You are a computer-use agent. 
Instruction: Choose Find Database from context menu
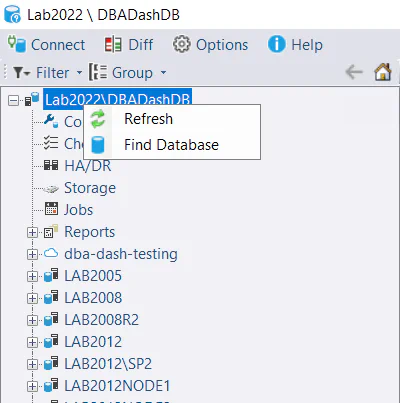point(172,145)
